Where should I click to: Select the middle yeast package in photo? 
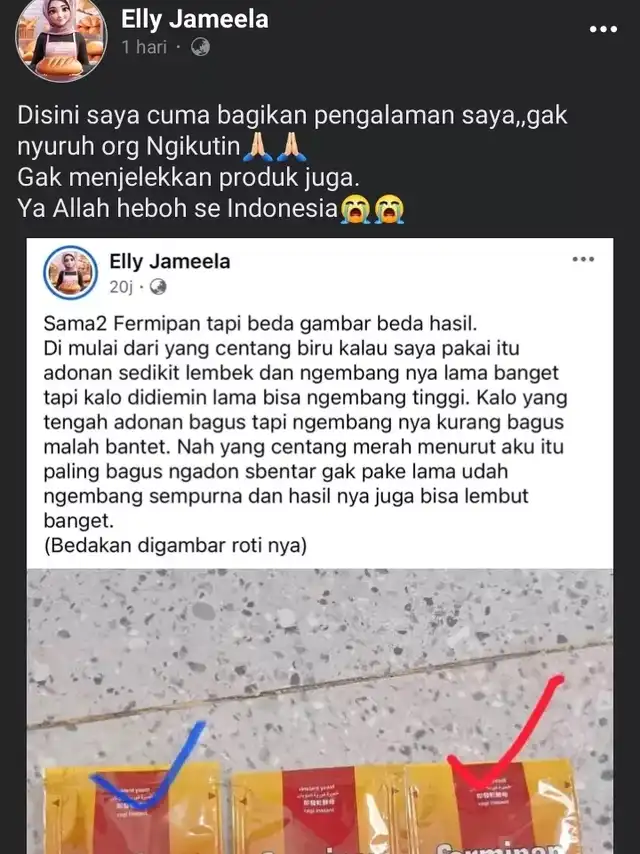319,810
